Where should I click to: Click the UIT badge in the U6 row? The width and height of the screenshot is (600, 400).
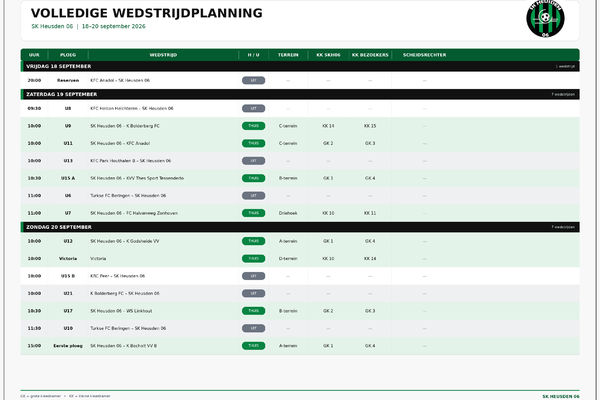pos(253,196)
